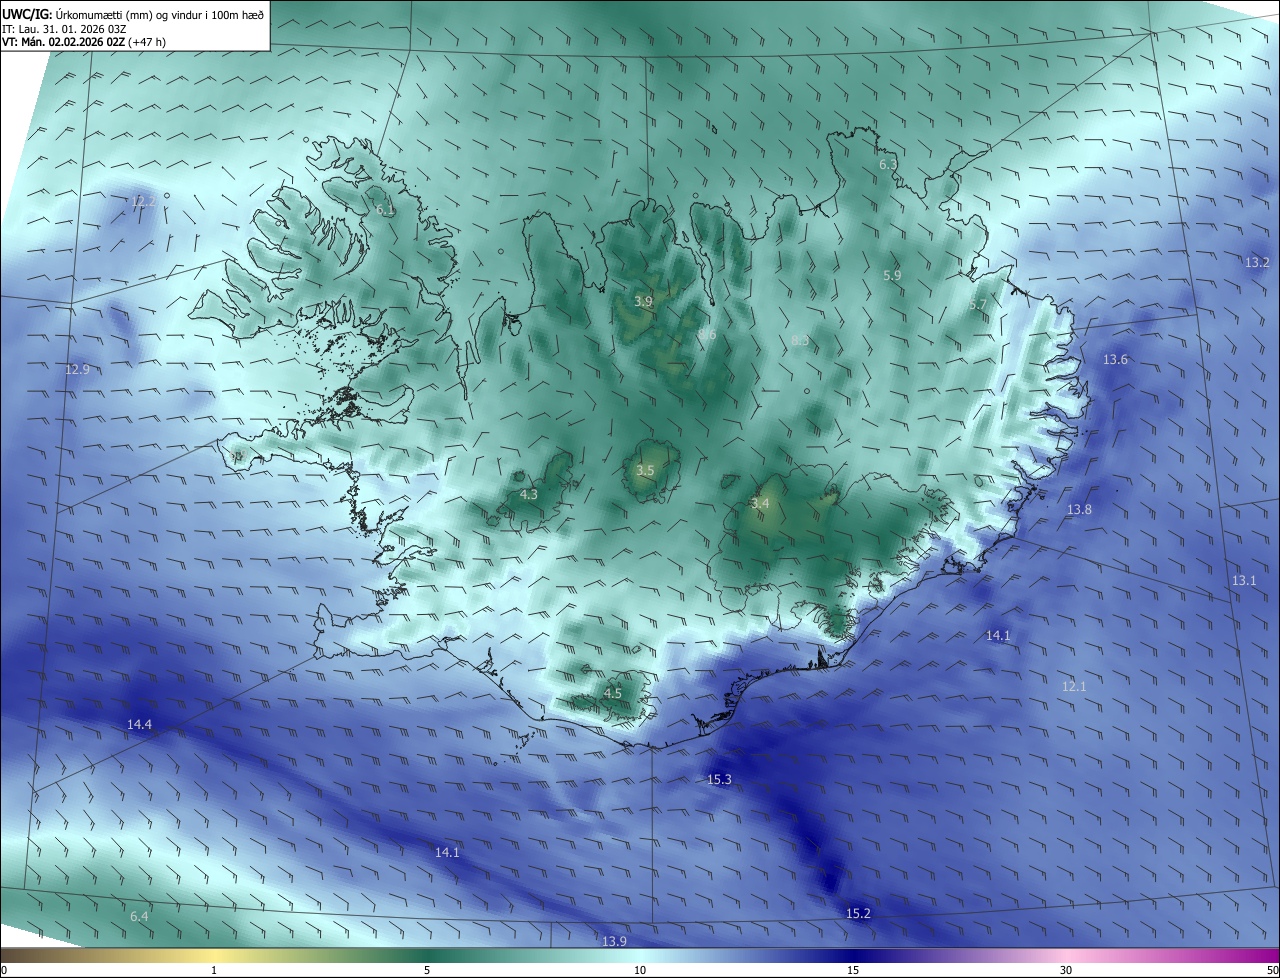
Task: Click the 6.1 value on the map
Action: point(386,211)
